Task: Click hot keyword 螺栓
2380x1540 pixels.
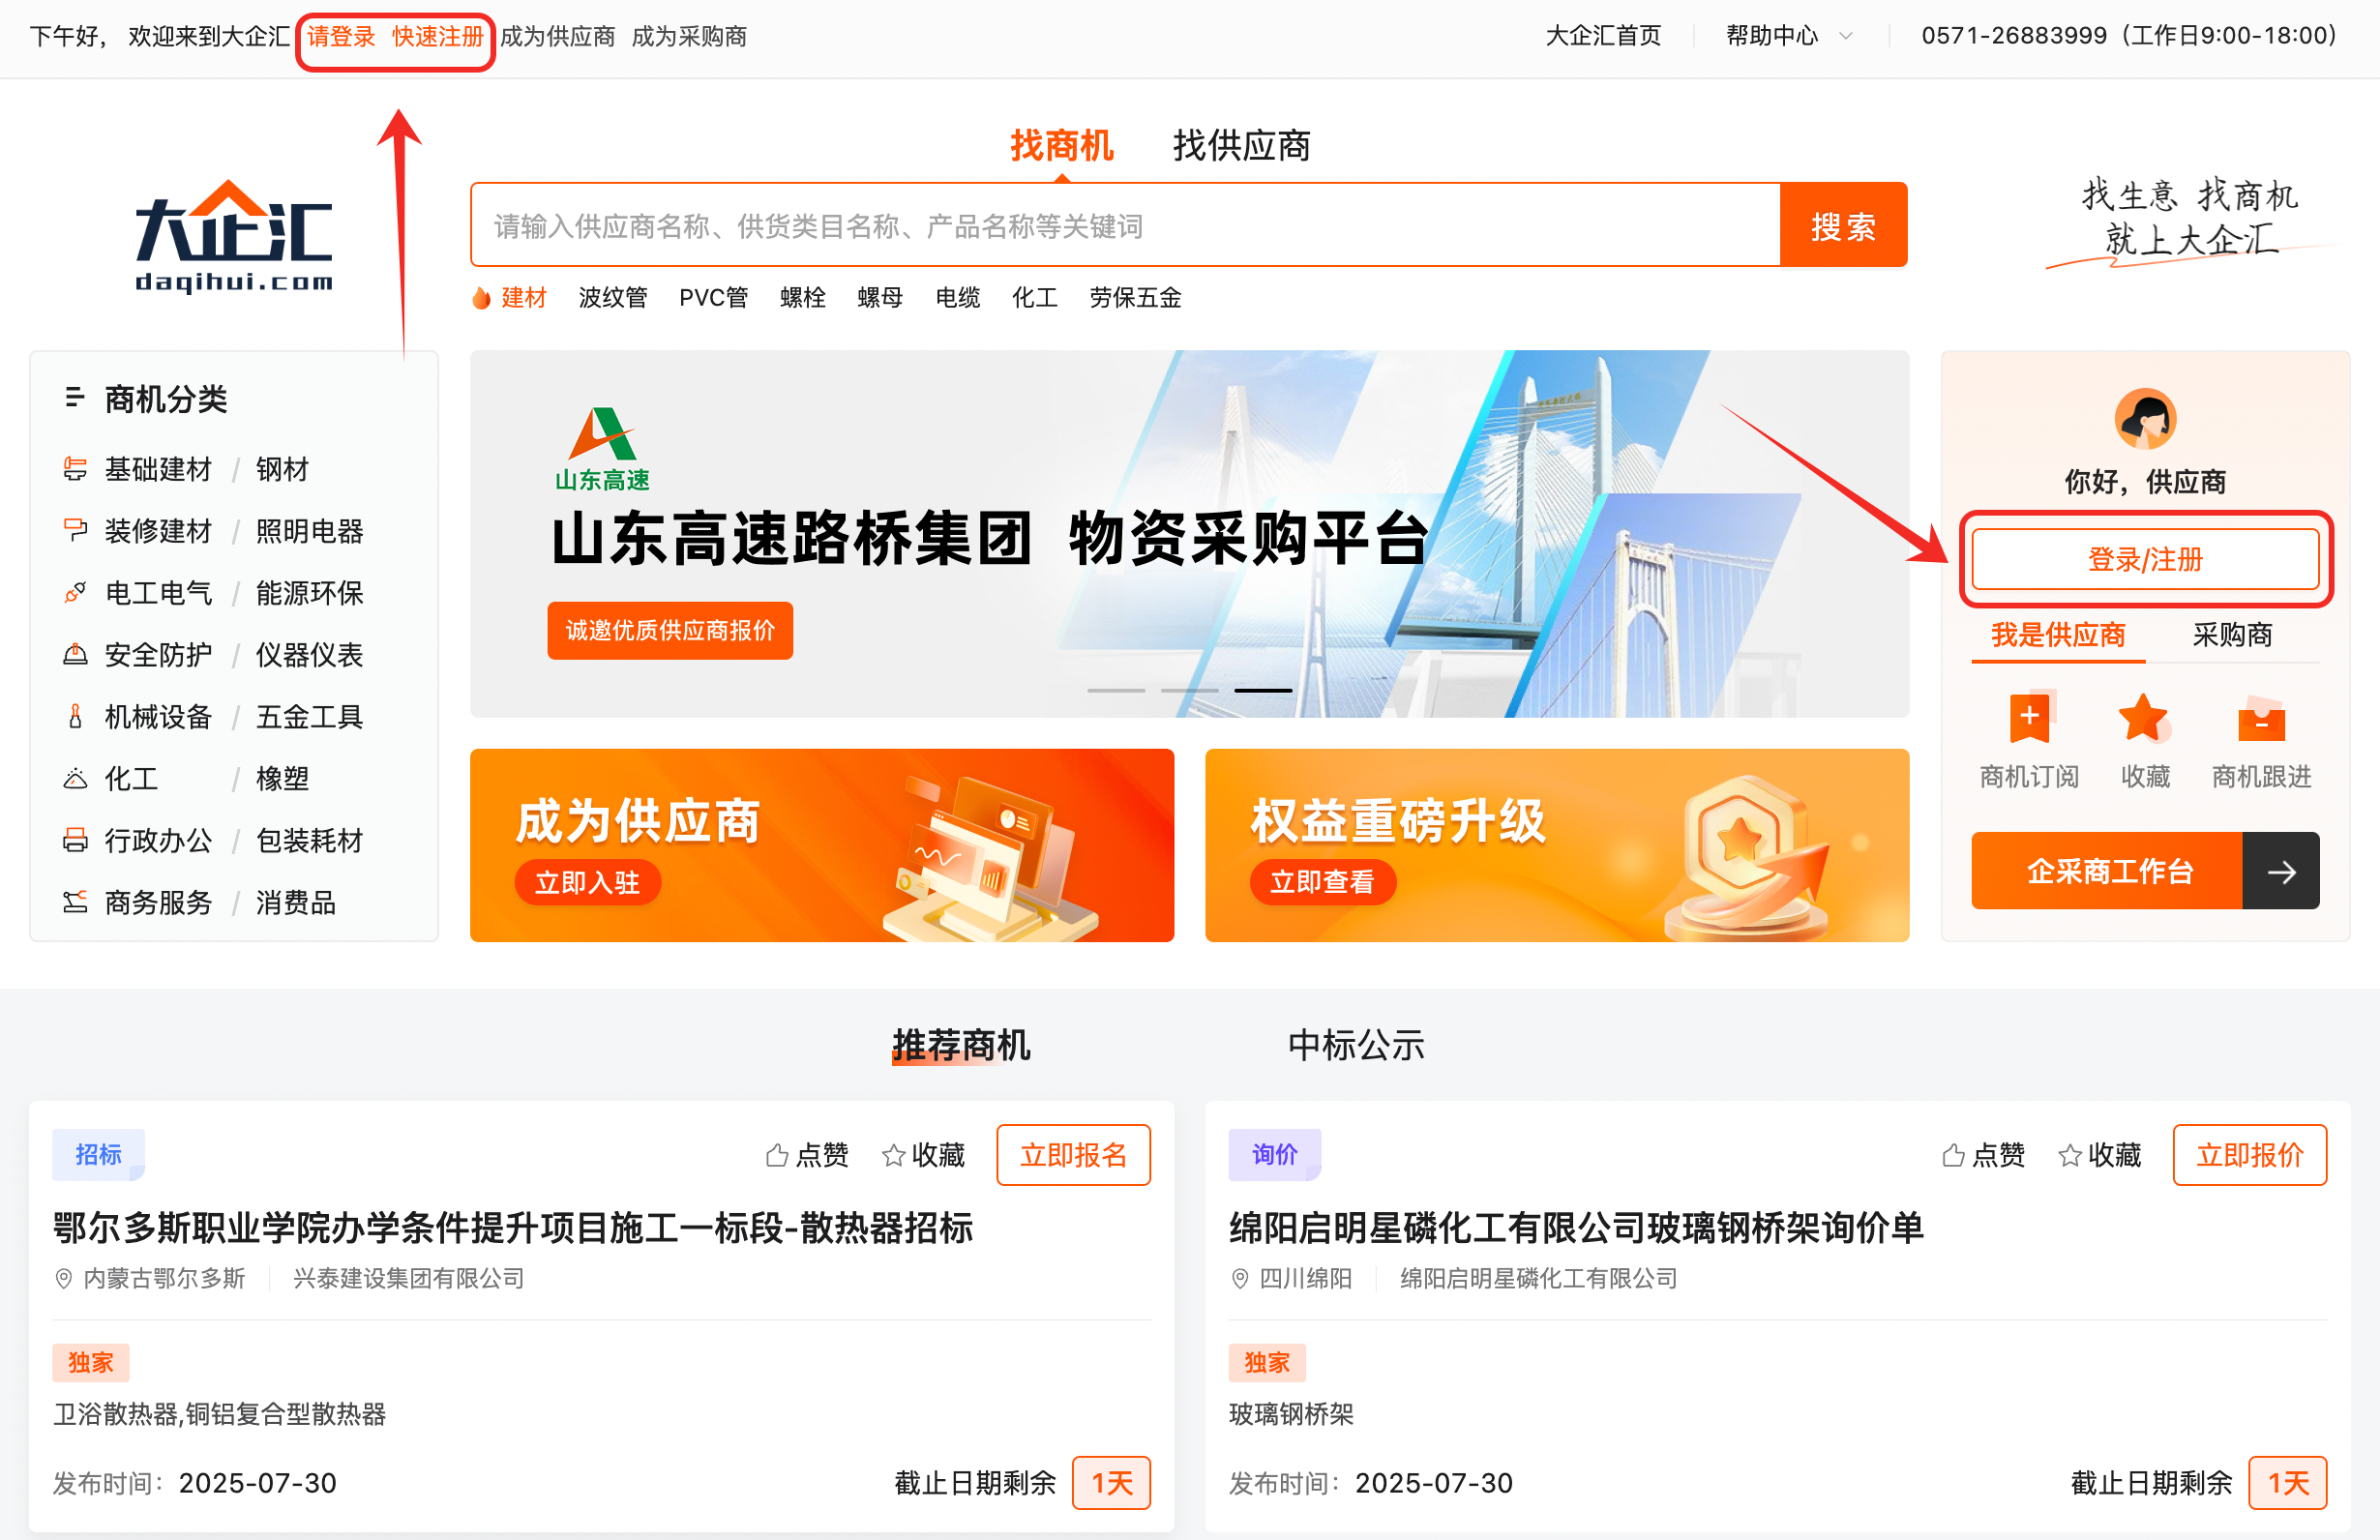Action: (803, 298)
